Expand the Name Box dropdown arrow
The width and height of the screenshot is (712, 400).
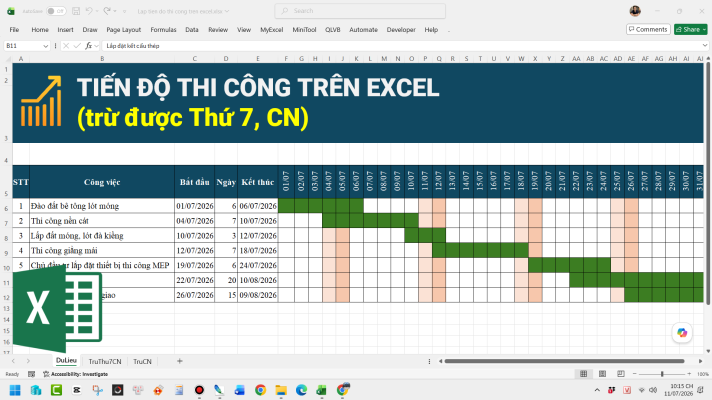tap(45, 46)
